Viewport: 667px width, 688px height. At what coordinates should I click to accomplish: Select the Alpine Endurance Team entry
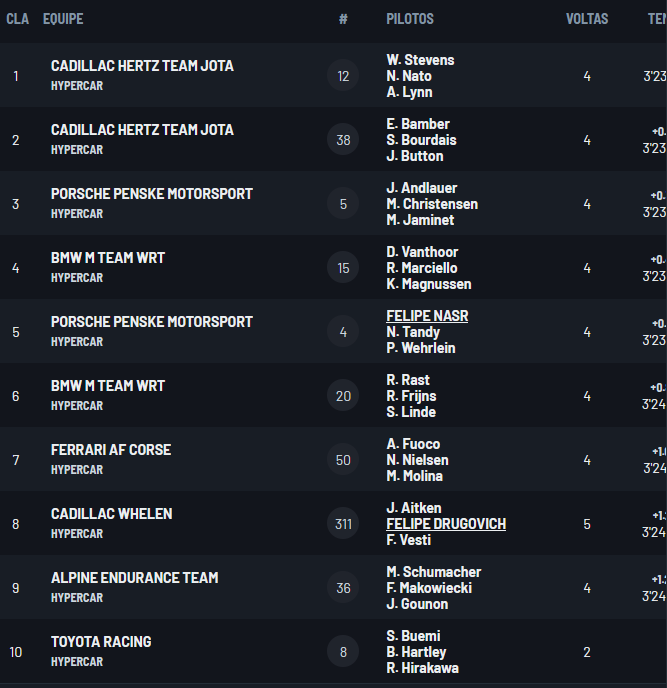coord(134,578)
